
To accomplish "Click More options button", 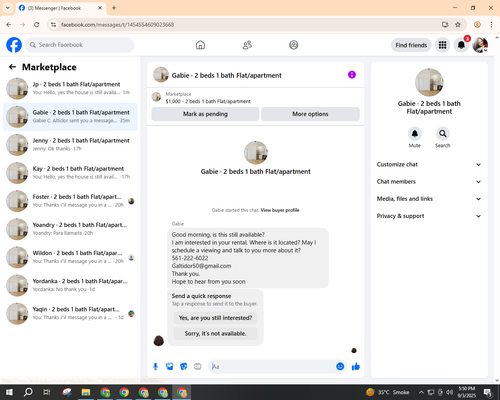I will pyautogui.click(x=310, y=114).
